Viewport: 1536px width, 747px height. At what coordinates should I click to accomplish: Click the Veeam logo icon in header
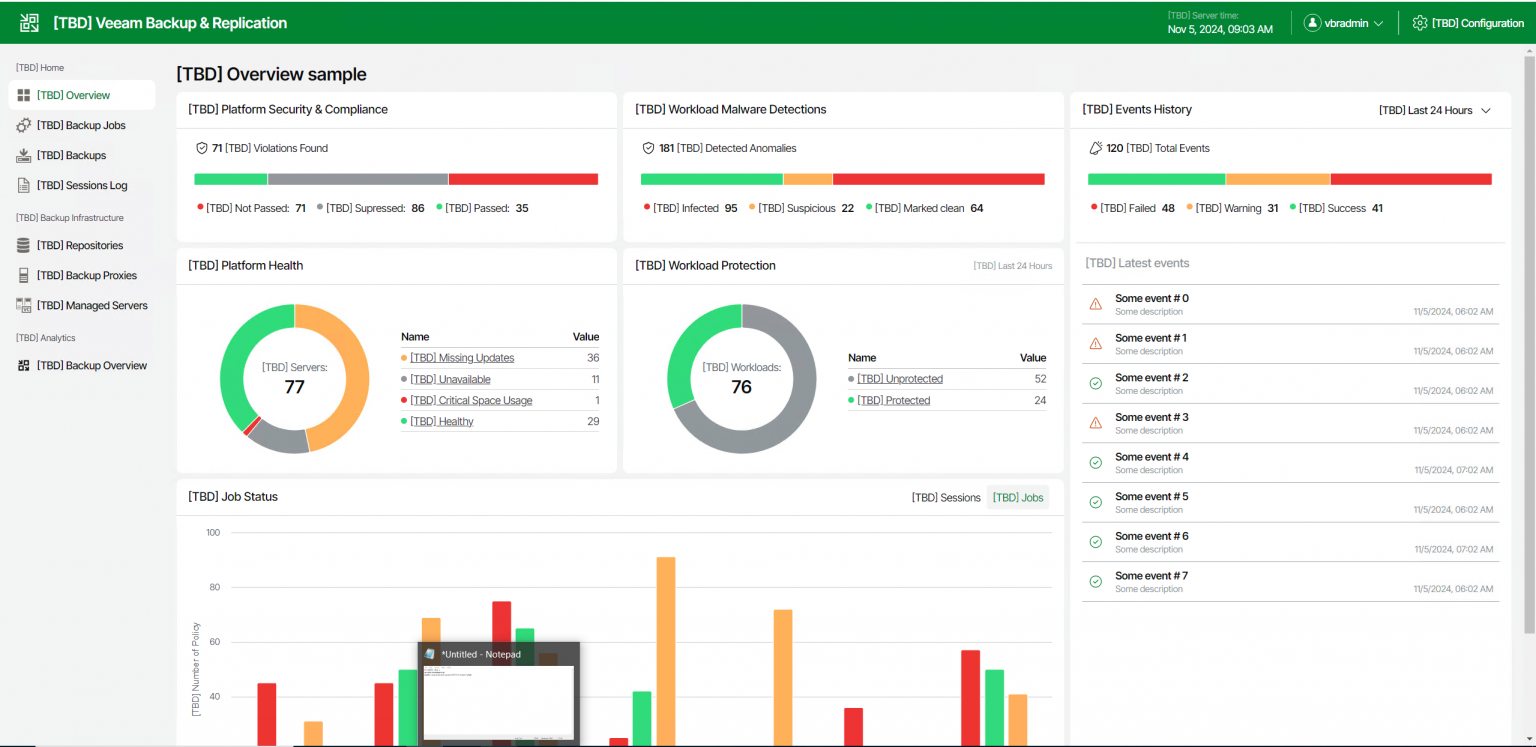(x=29, y=23)
